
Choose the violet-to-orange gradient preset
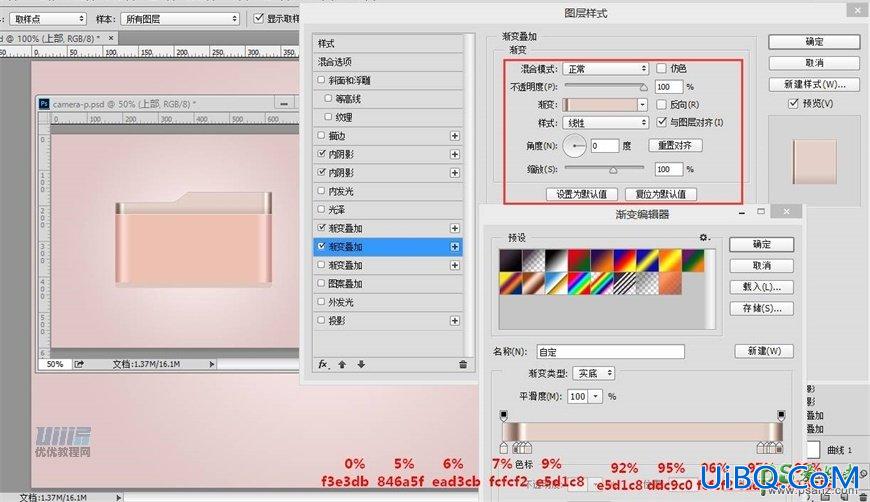click(x=601, y=261)
